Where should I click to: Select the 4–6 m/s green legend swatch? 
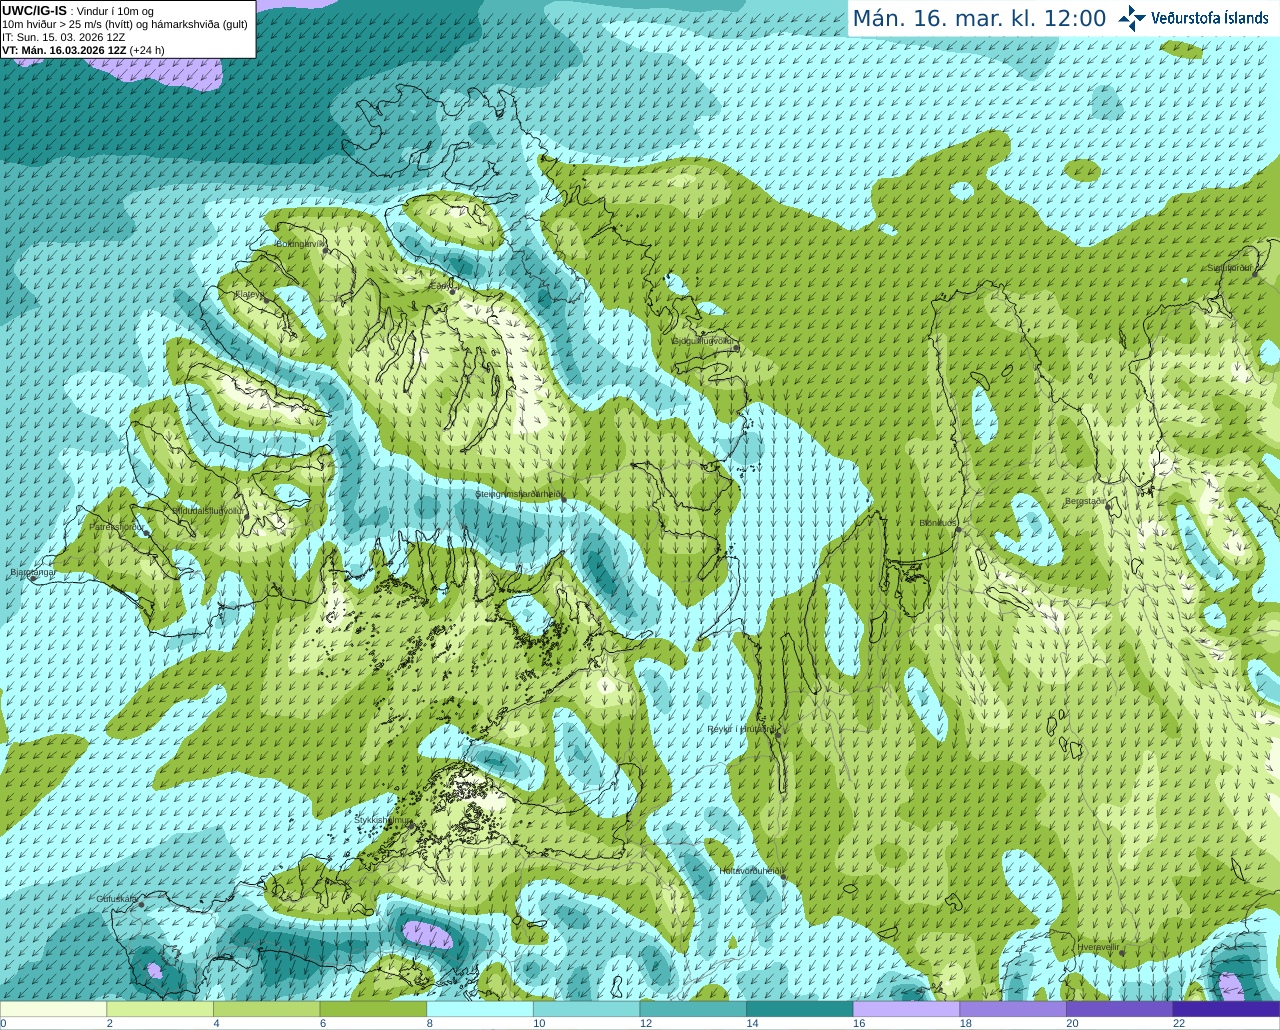click(x=266, y=1009)
